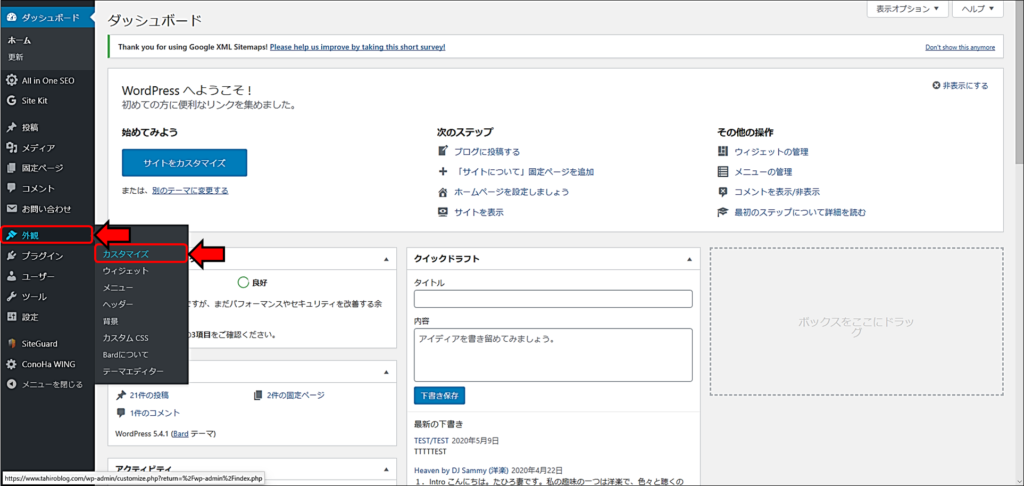Select Bardについて in the 外観 submenu
This screenshot has height=486, width=1024.
click(x=125, y=355)
